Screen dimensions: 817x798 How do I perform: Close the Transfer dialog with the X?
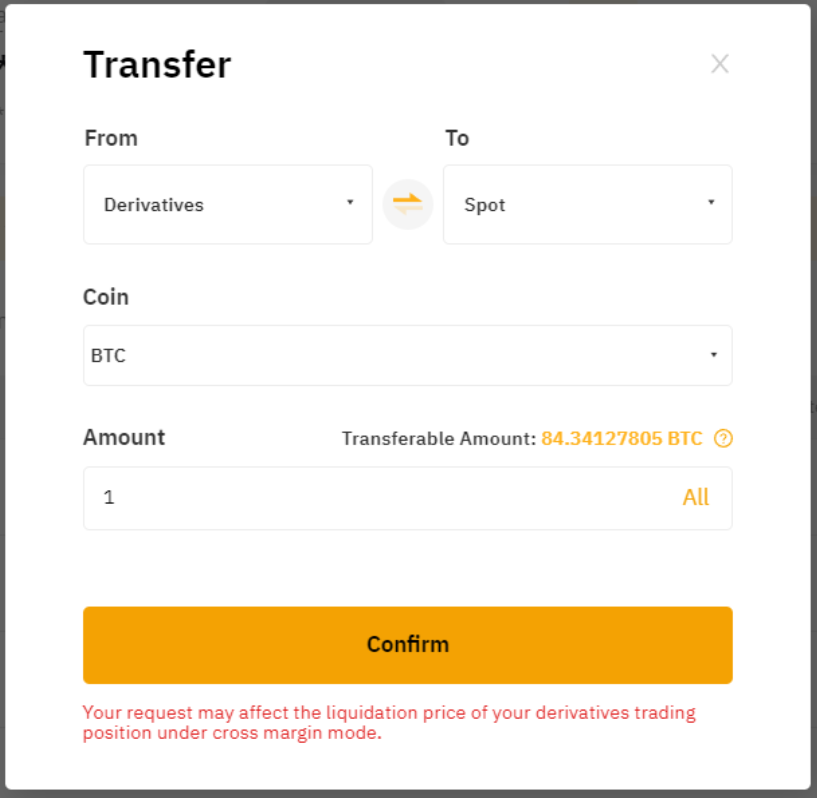click(x=719, y=64)
